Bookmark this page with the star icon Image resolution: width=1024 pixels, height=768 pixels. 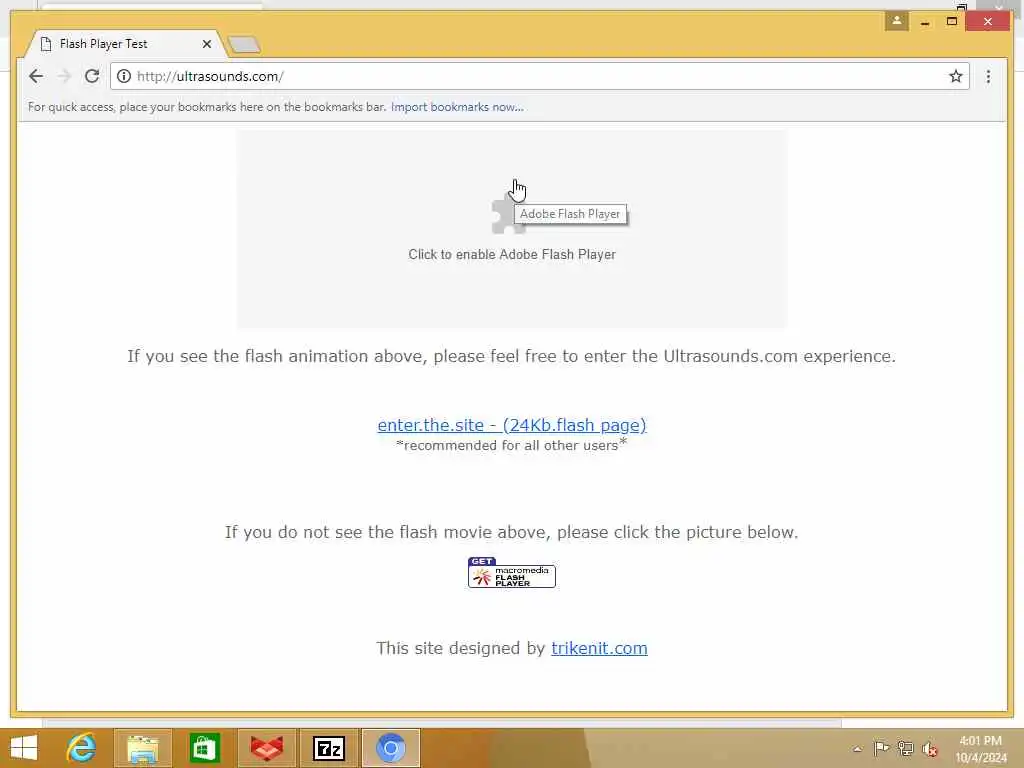point(955,76)
